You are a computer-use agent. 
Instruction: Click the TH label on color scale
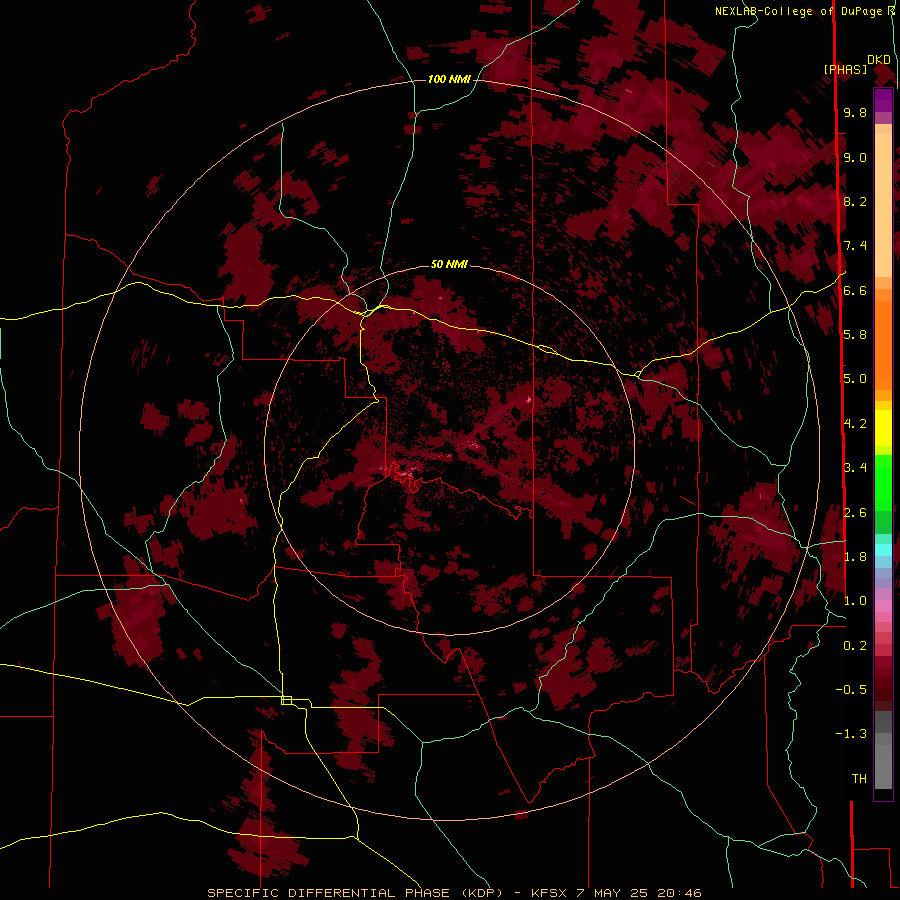[859, 778]
